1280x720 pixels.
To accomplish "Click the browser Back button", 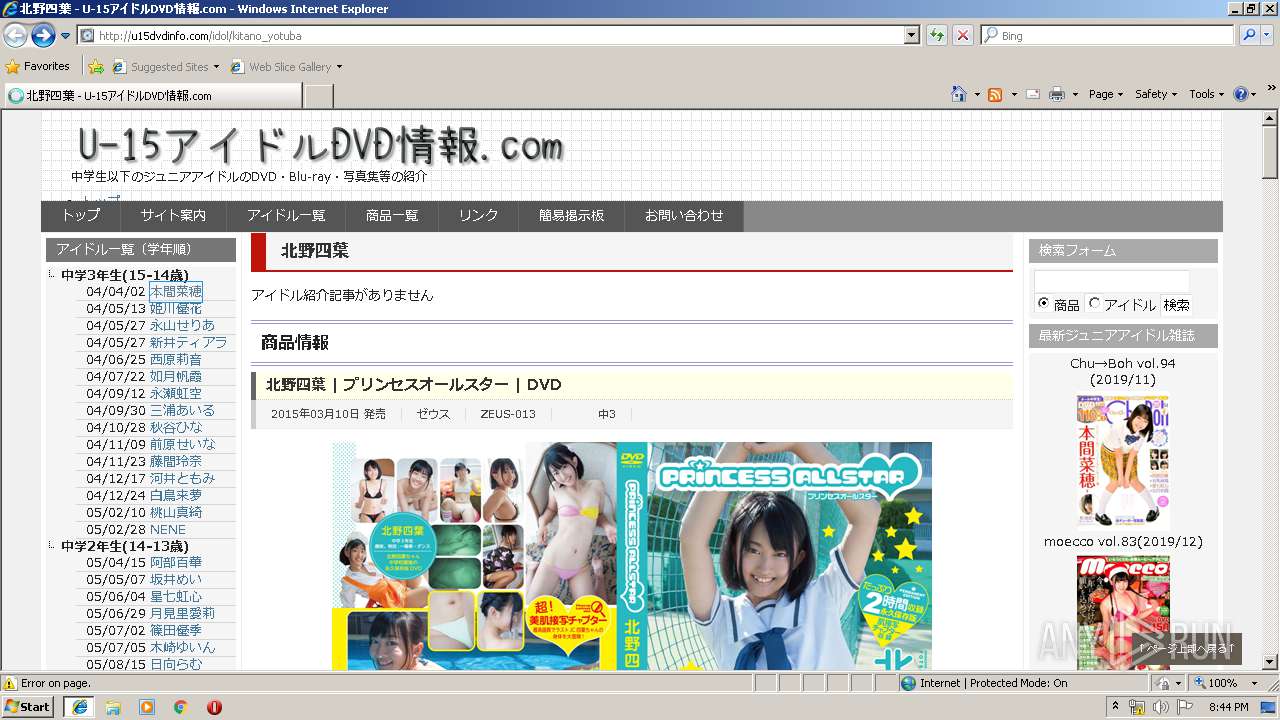I will click(15, 36).
